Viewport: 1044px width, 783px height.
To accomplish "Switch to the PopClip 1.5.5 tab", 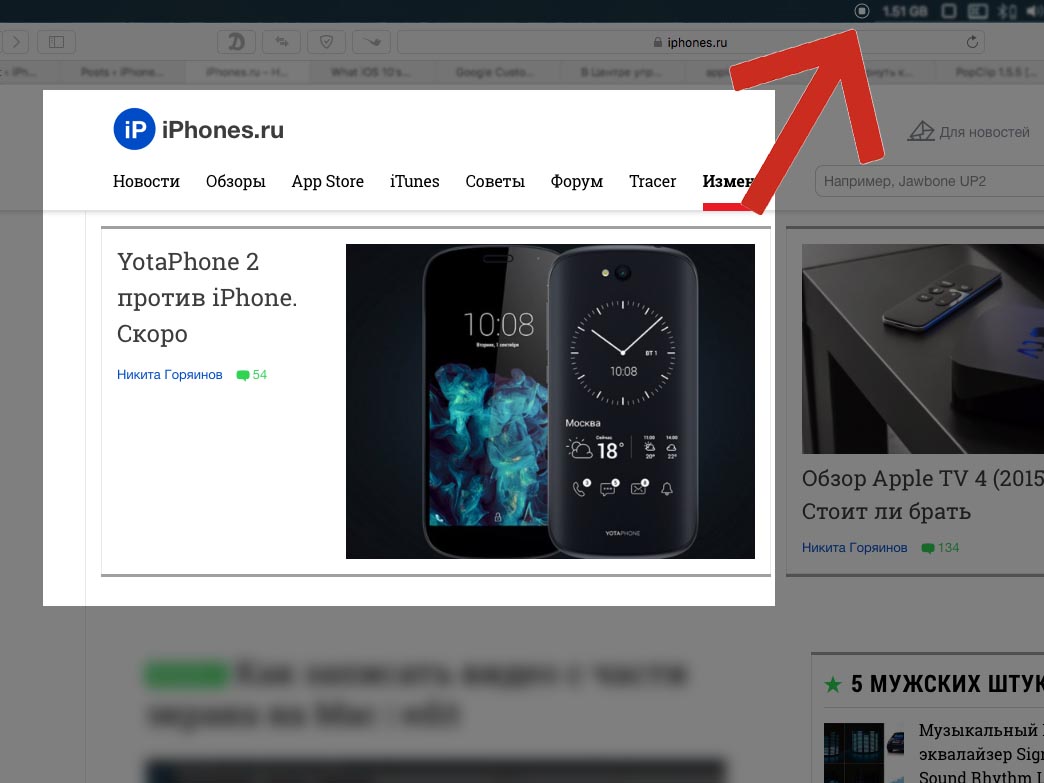I will pyautogui.click(x=995, y=71).
